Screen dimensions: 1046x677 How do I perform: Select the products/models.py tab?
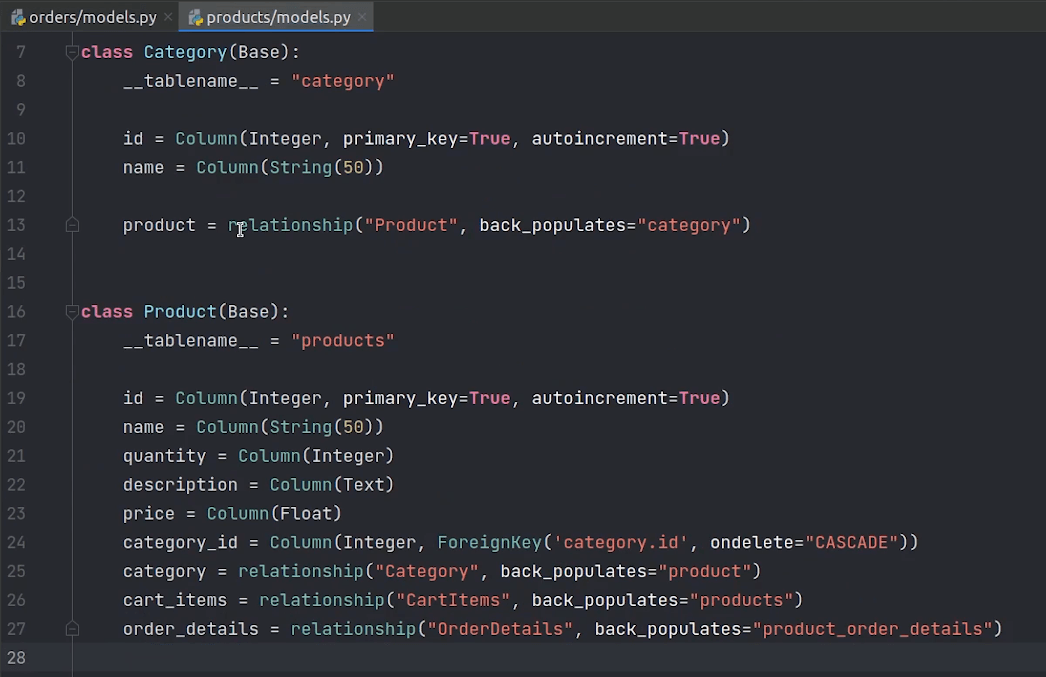278,18
